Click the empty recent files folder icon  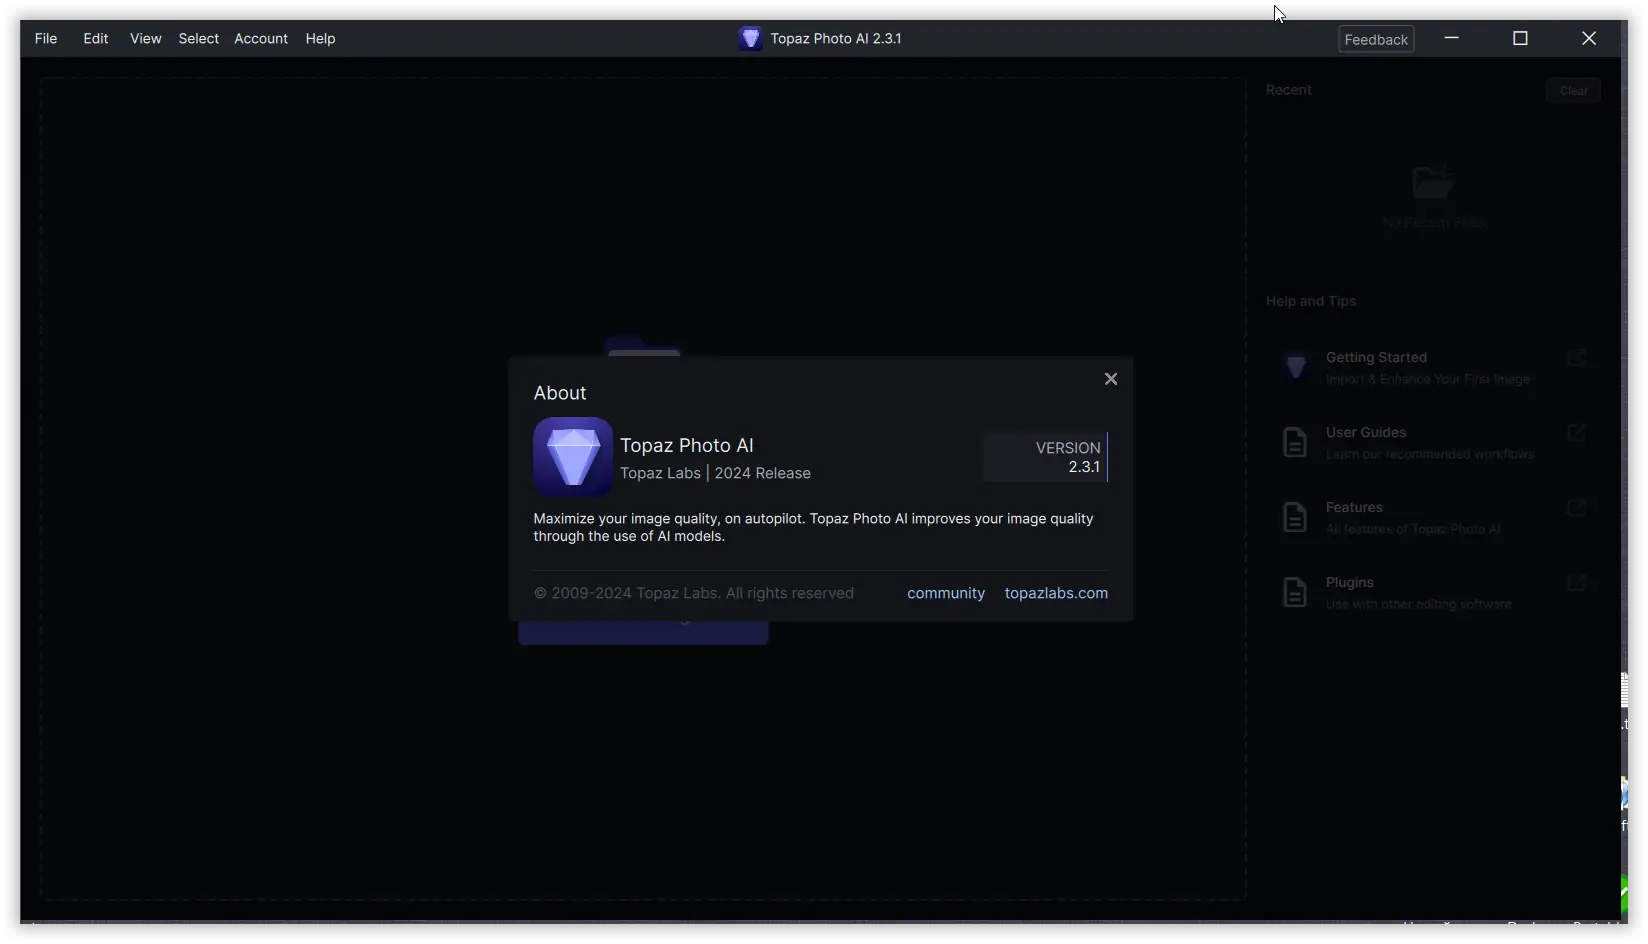1432,182
